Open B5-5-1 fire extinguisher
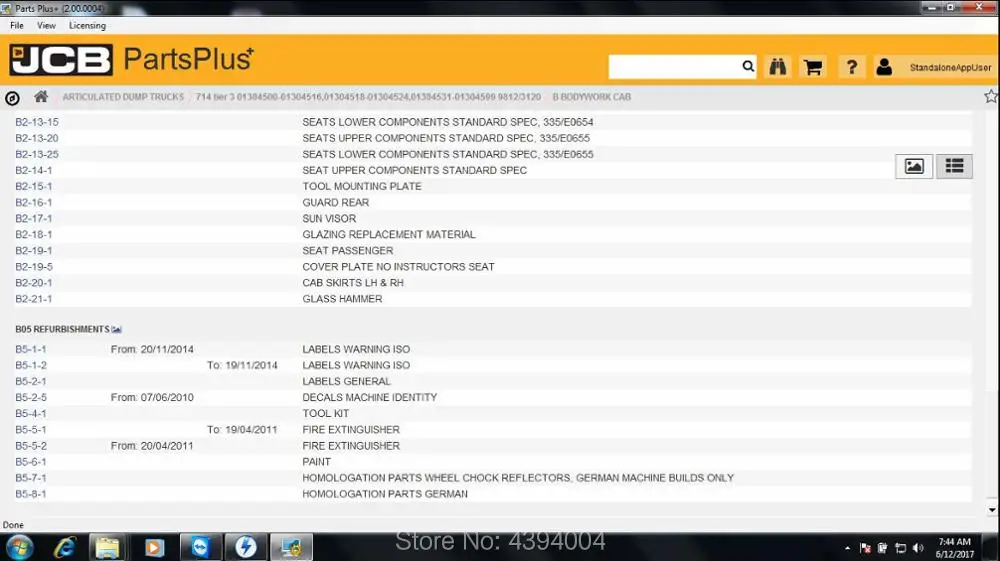 click(31, 430)
